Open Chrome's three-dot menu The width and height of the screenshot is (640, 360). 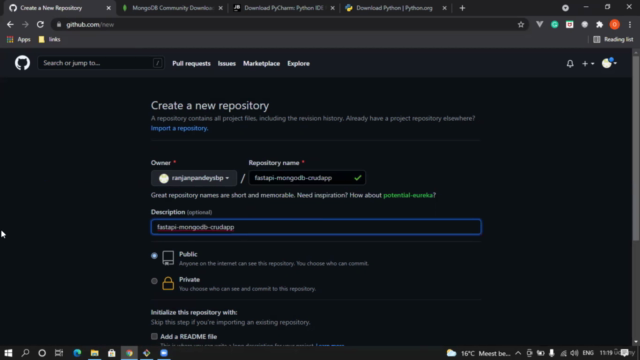(x=630, y=24)
